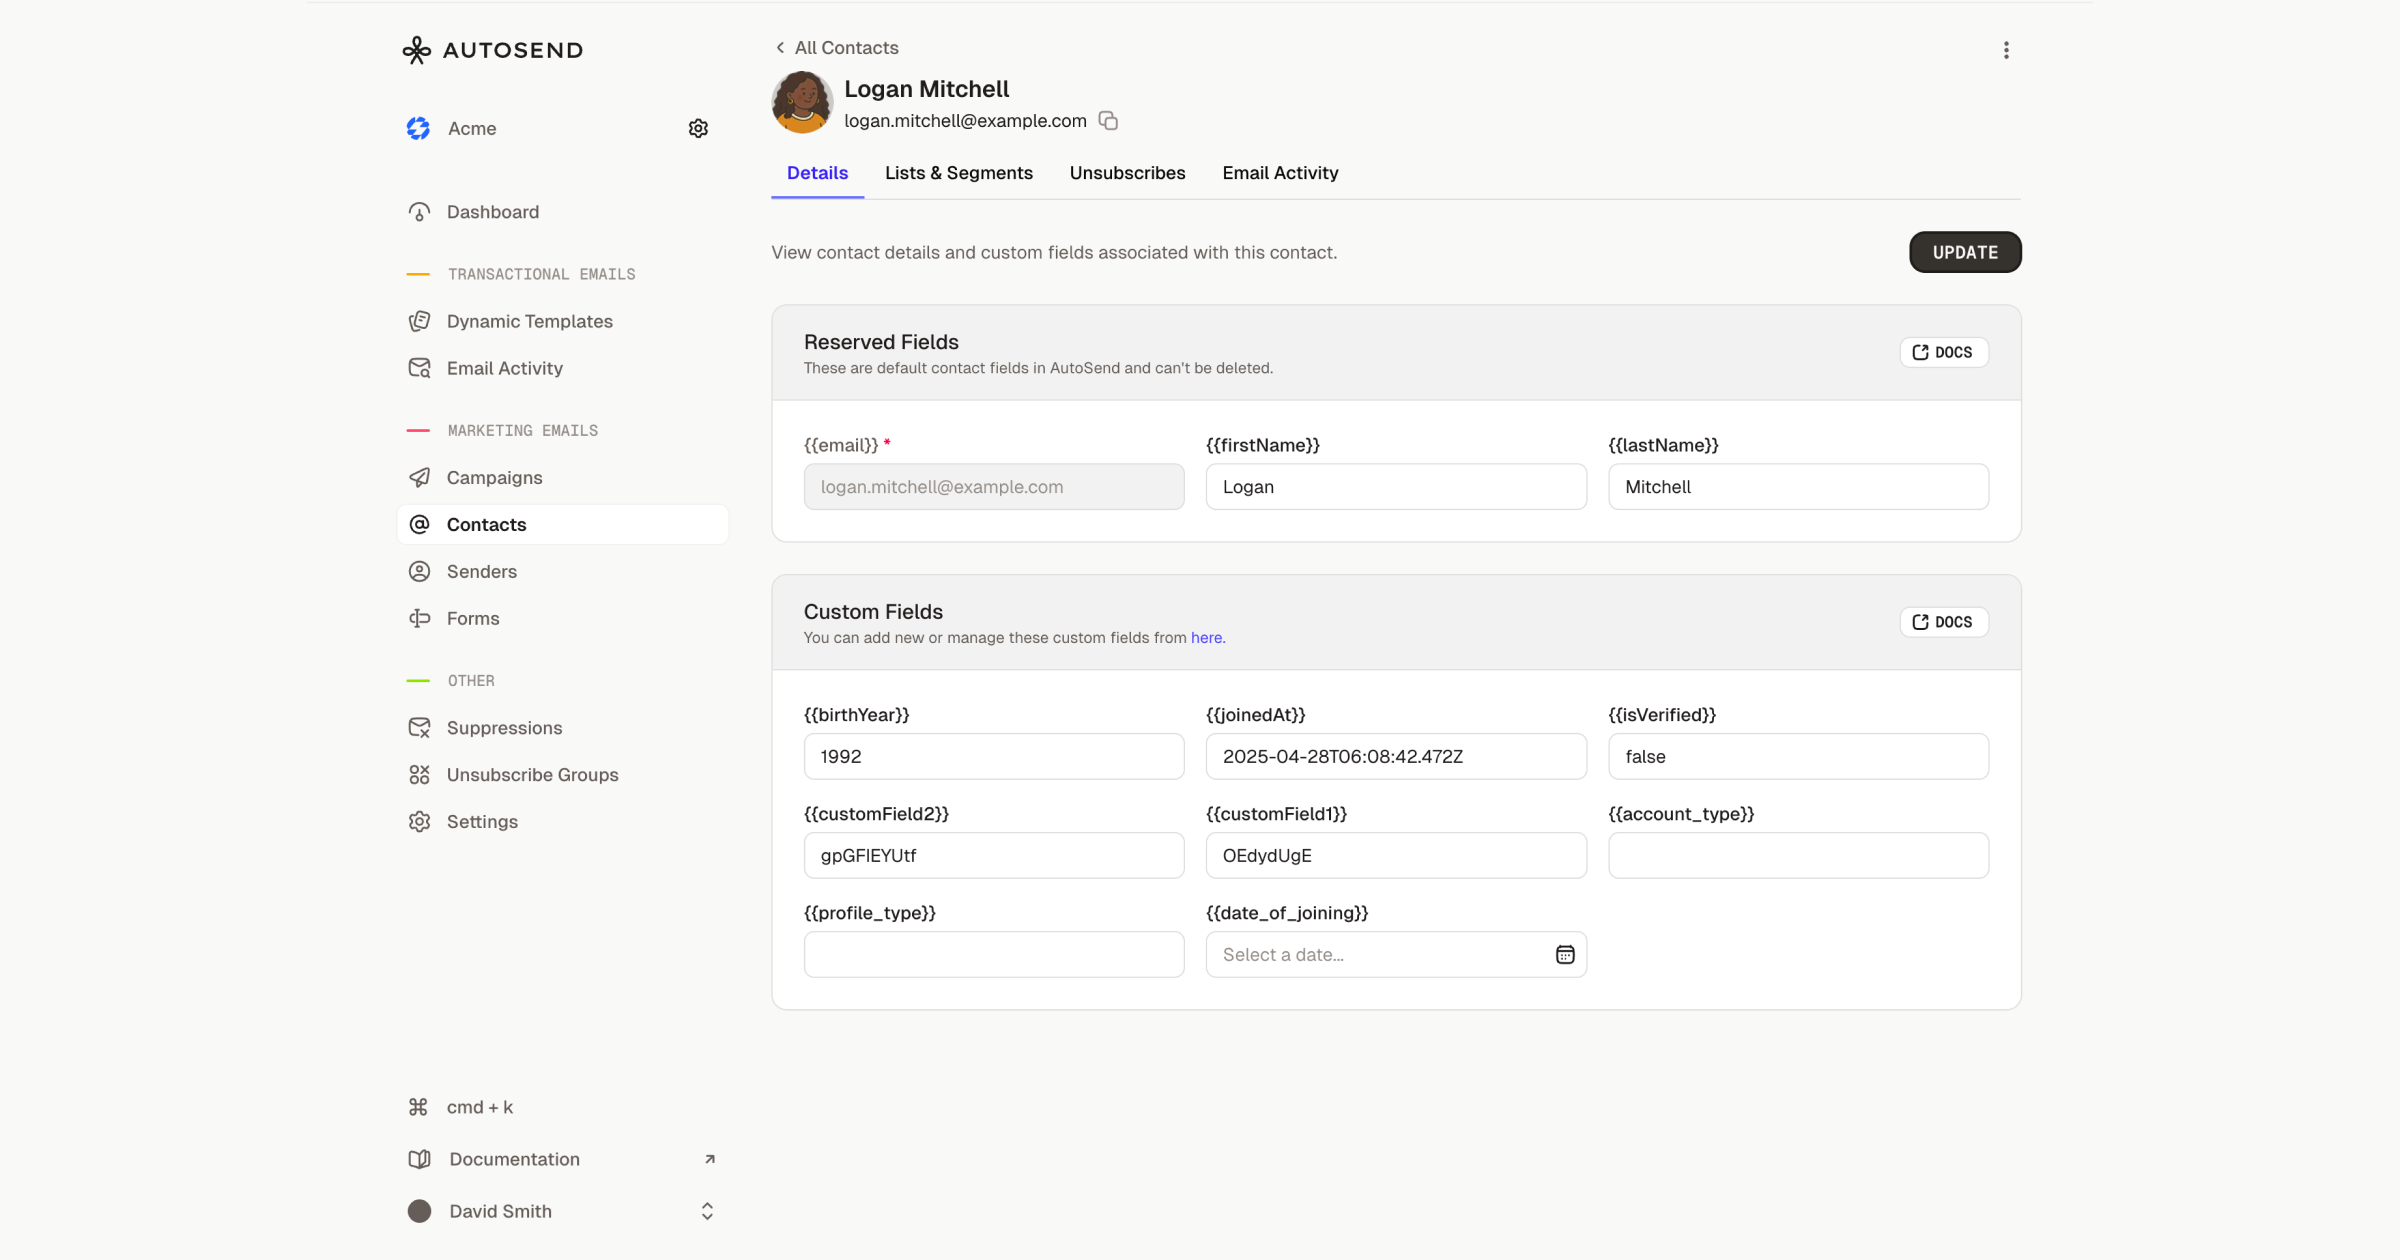Click the calendar icon in date_of_joining
Viewport: 2400px width, 1260px height.
1565,955
